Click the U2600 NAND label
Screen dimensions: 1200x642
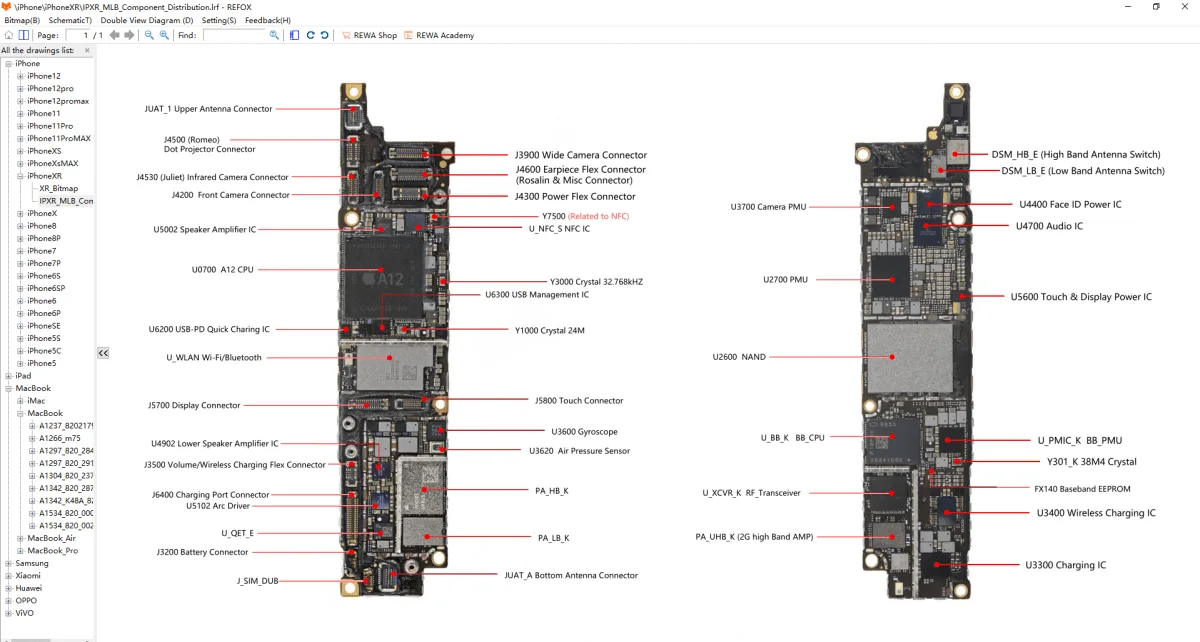pos(738,357)
